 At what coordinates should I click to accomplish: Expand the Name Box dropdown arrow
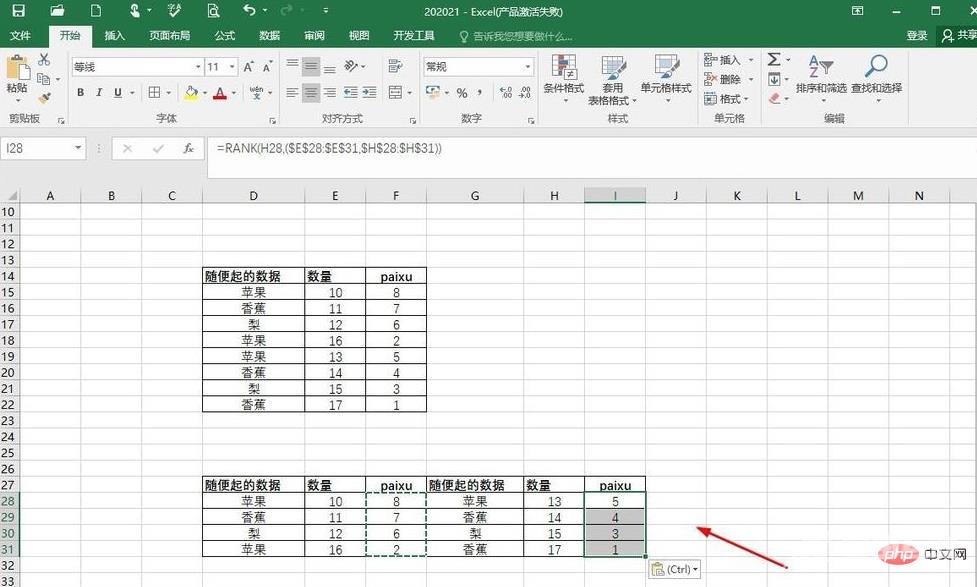pos(78,148)
